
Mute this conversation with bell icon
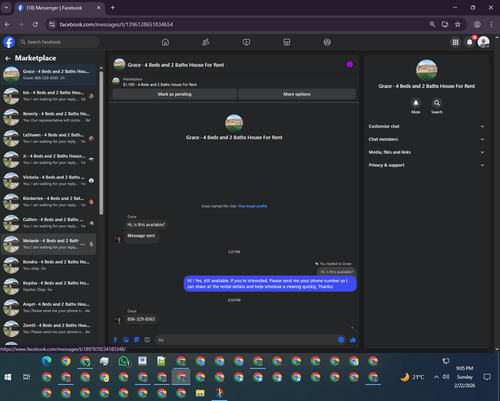(x=416, y=103)
